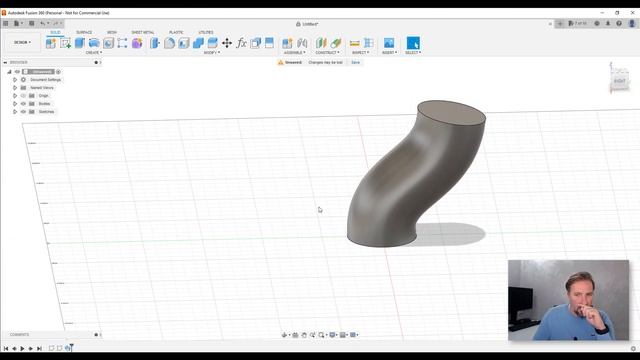This screenshot has height=360, width=640.
Task: Collapse the Browser panel arrow
Action: 5,62
